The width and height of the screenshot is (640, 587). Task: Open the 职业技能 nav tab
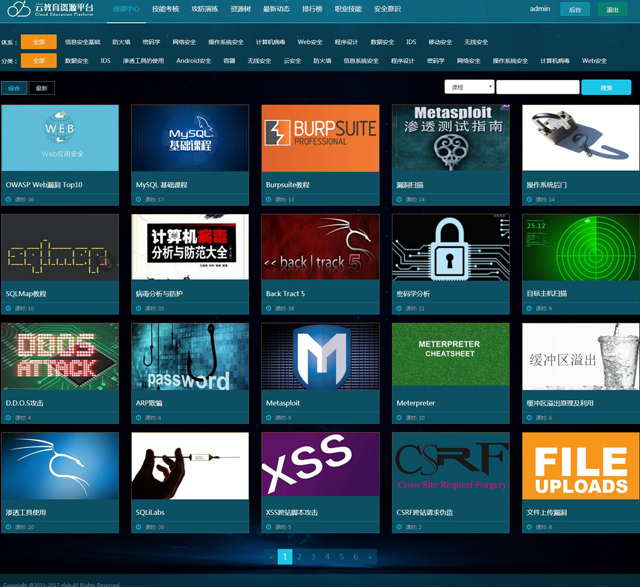[x=348, y=9]
